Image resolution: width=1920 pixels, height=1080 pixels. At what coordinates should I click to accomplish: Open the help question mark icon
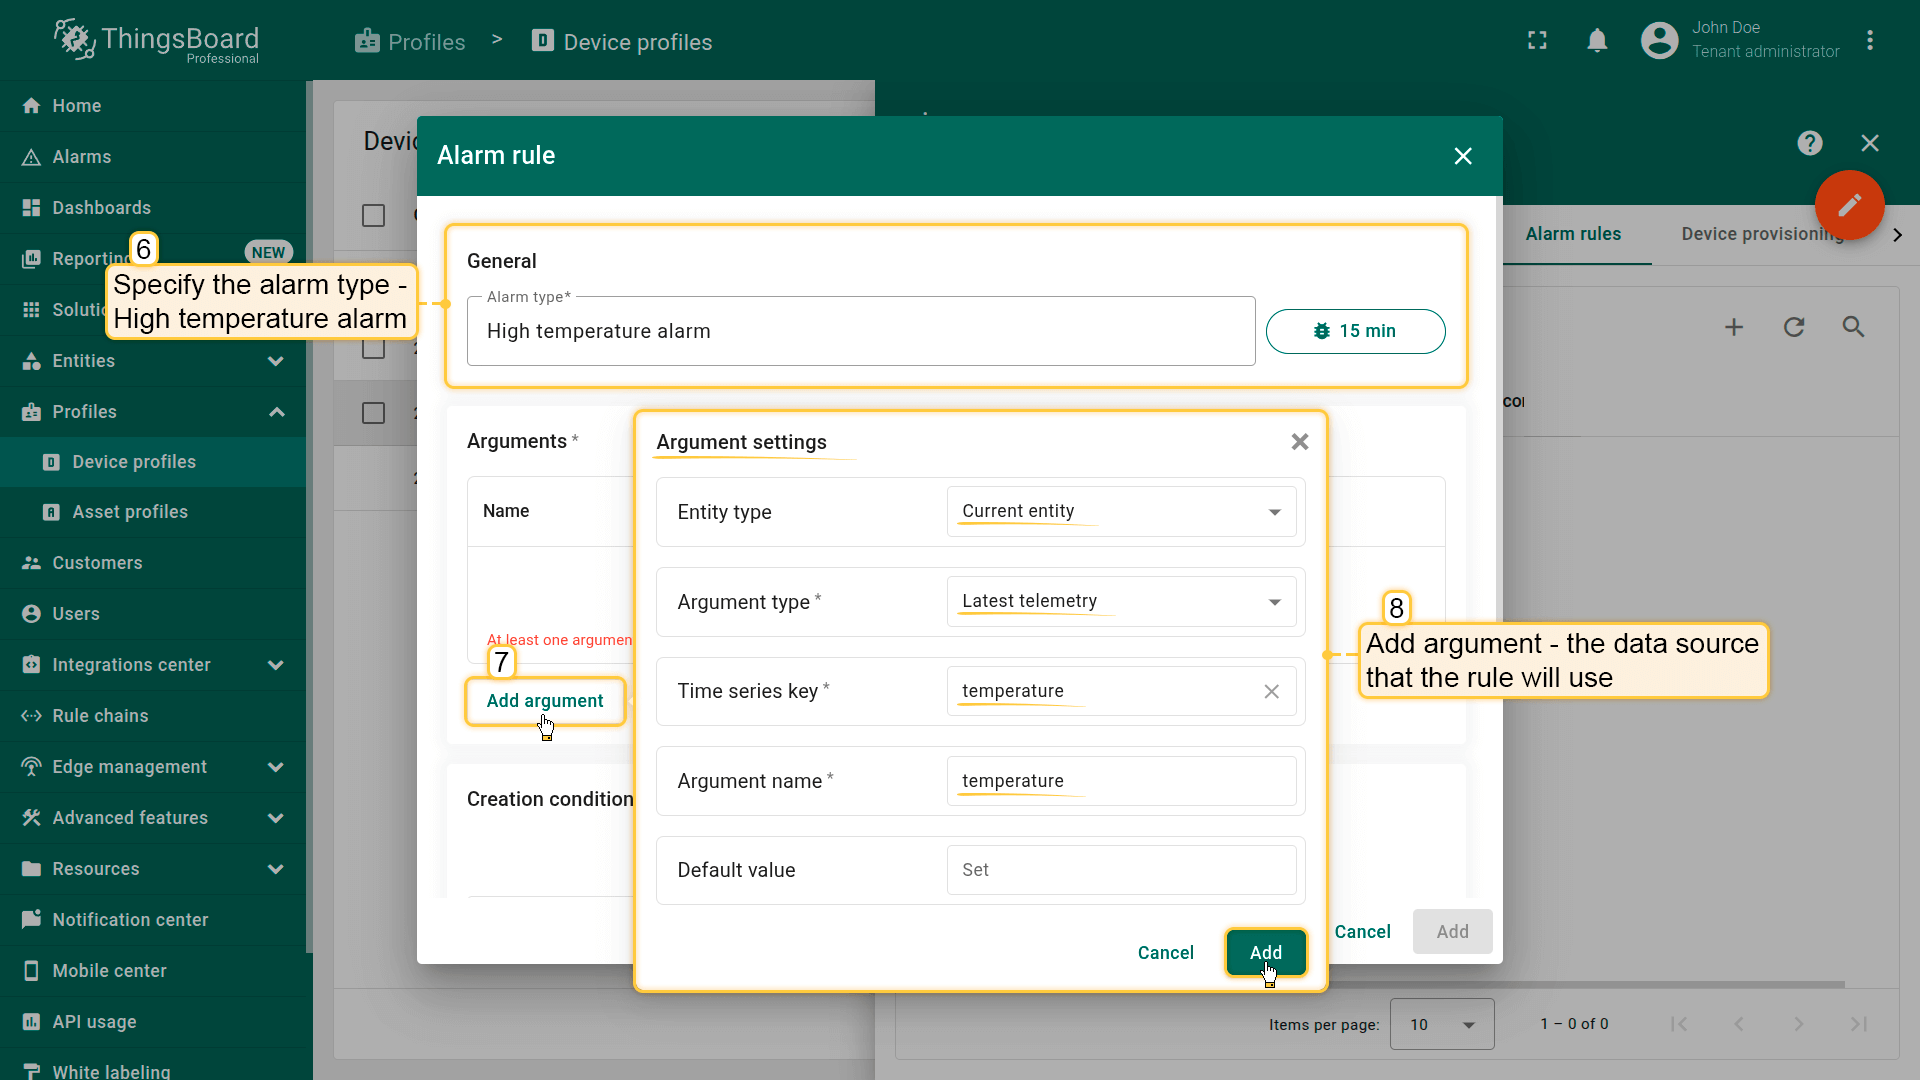(x=1809, y=143)
